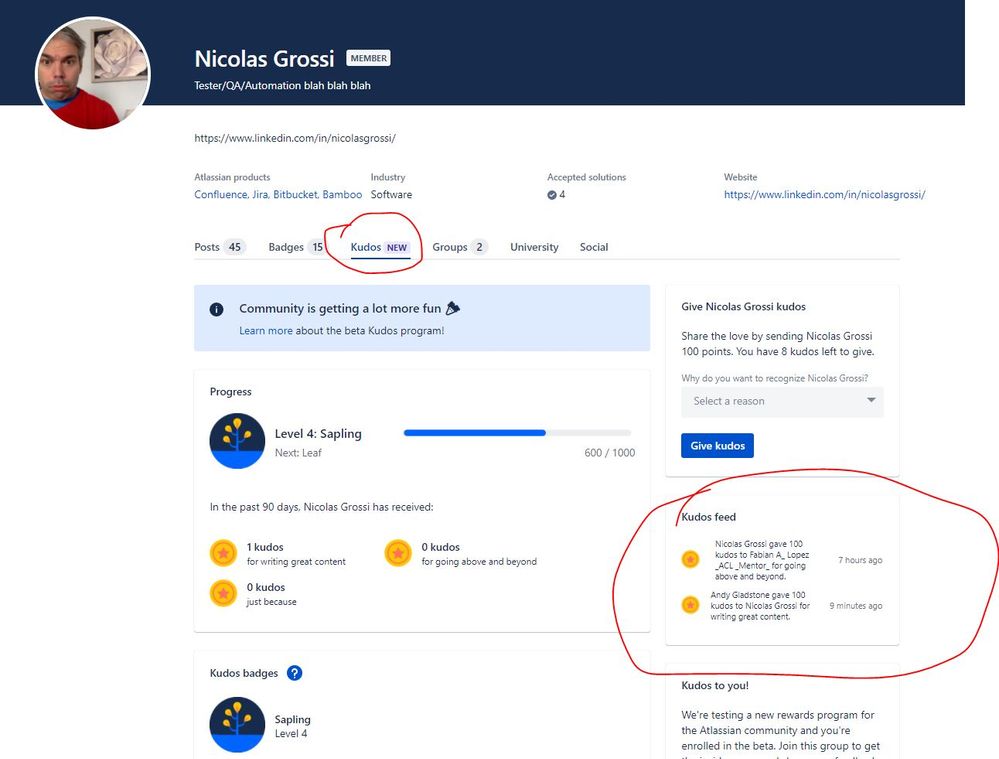Viewport: 999px width, 759px height.
Task: Click the info icon in the Community banner
Action: tap(217, 310)
